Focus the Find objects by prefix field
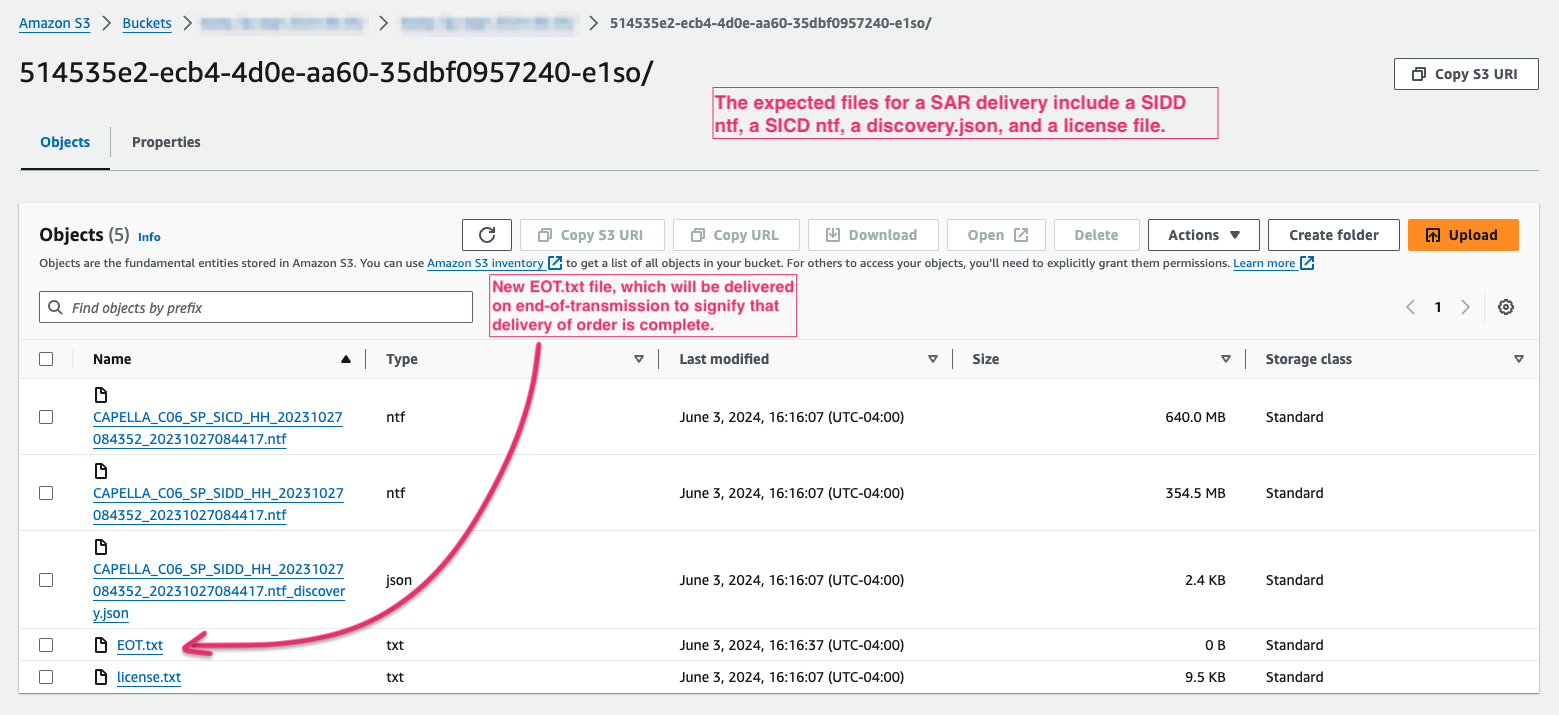 pos(256,307)
